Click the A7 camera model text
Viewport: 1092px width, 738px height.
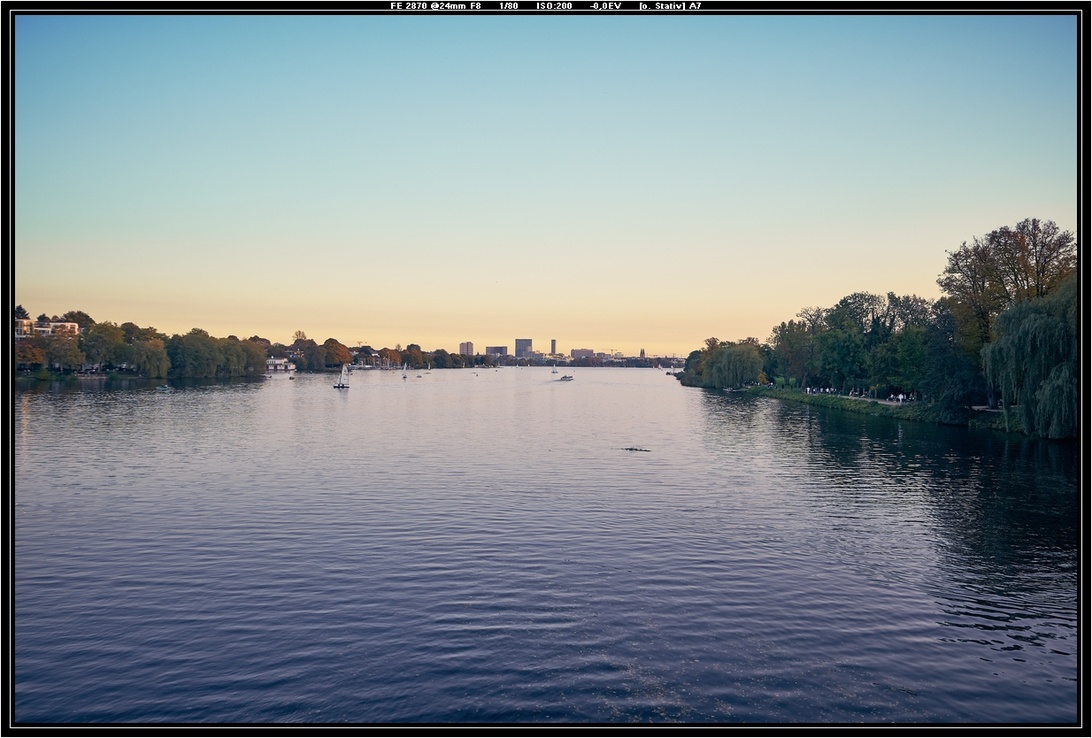[695, 6]
